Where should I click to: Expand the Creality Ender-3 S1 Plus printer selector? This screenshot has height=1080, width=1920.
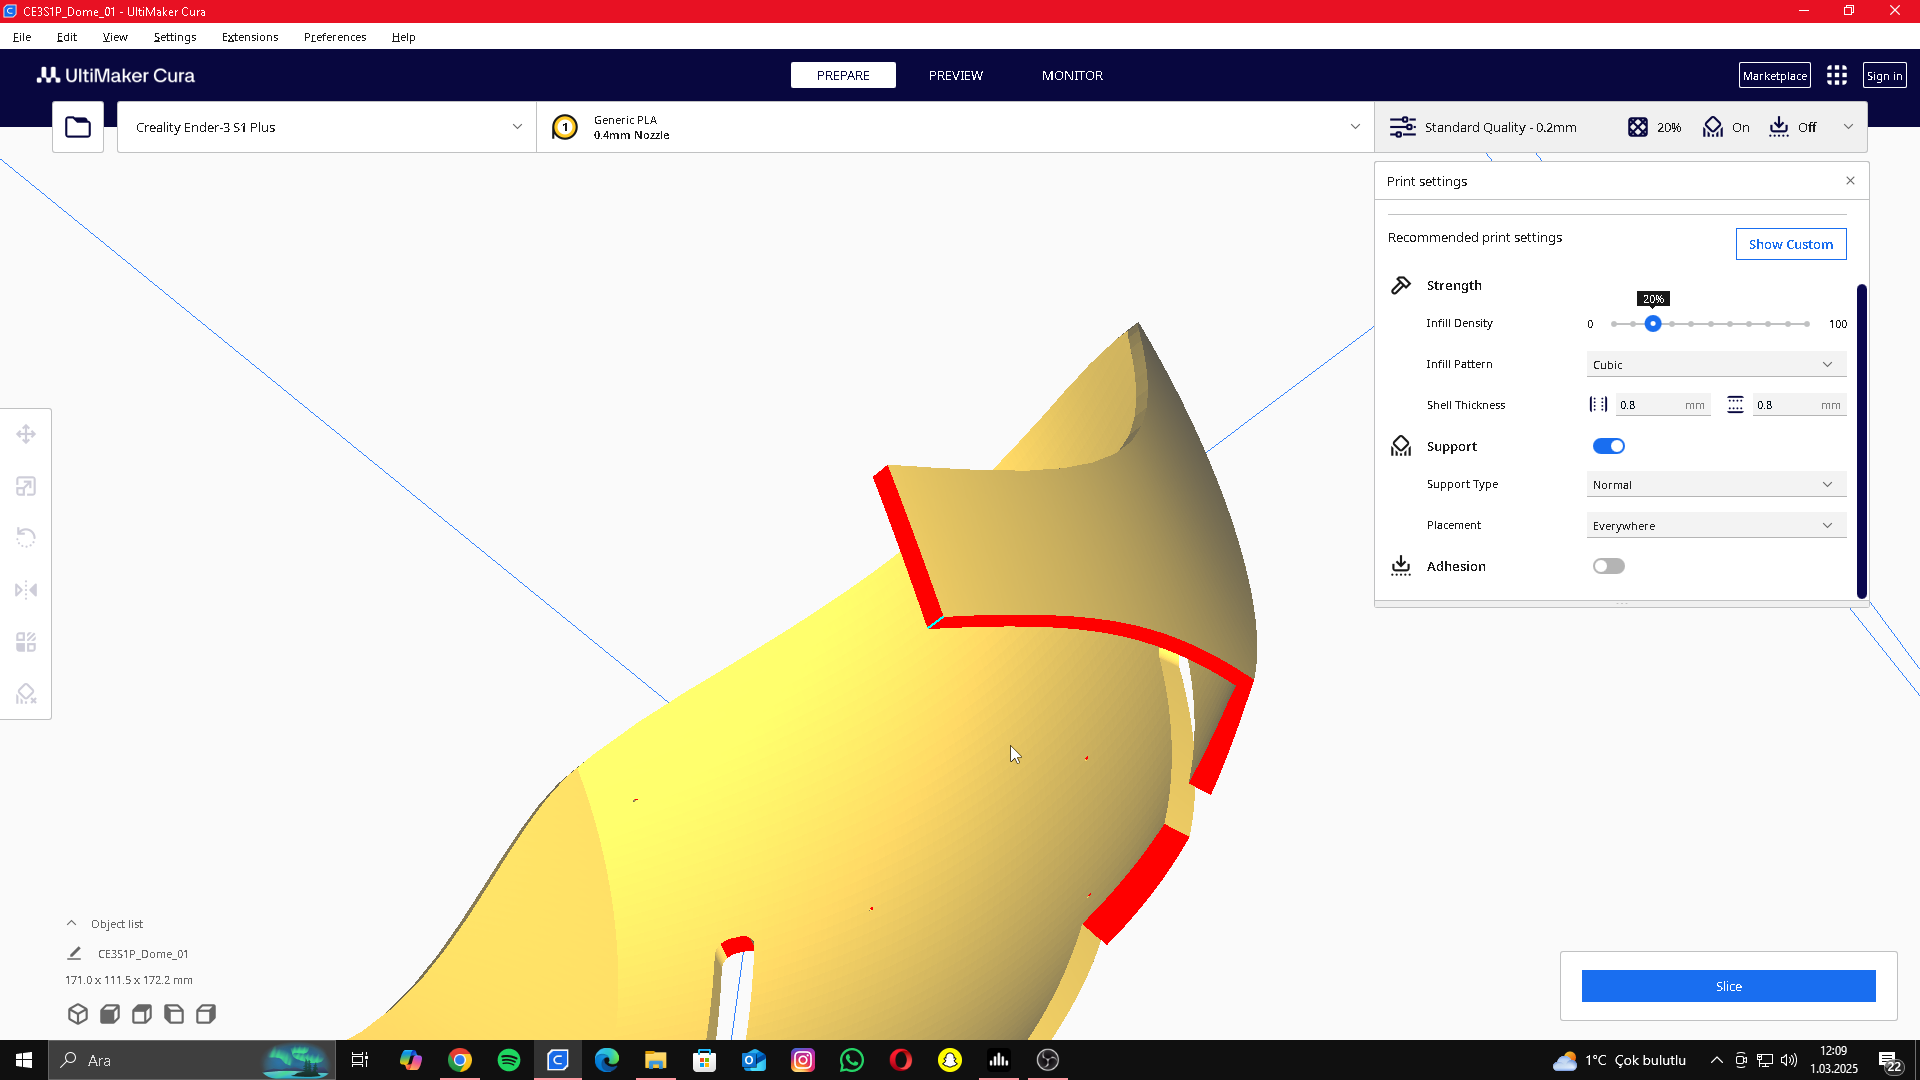(x=327, y=127)
